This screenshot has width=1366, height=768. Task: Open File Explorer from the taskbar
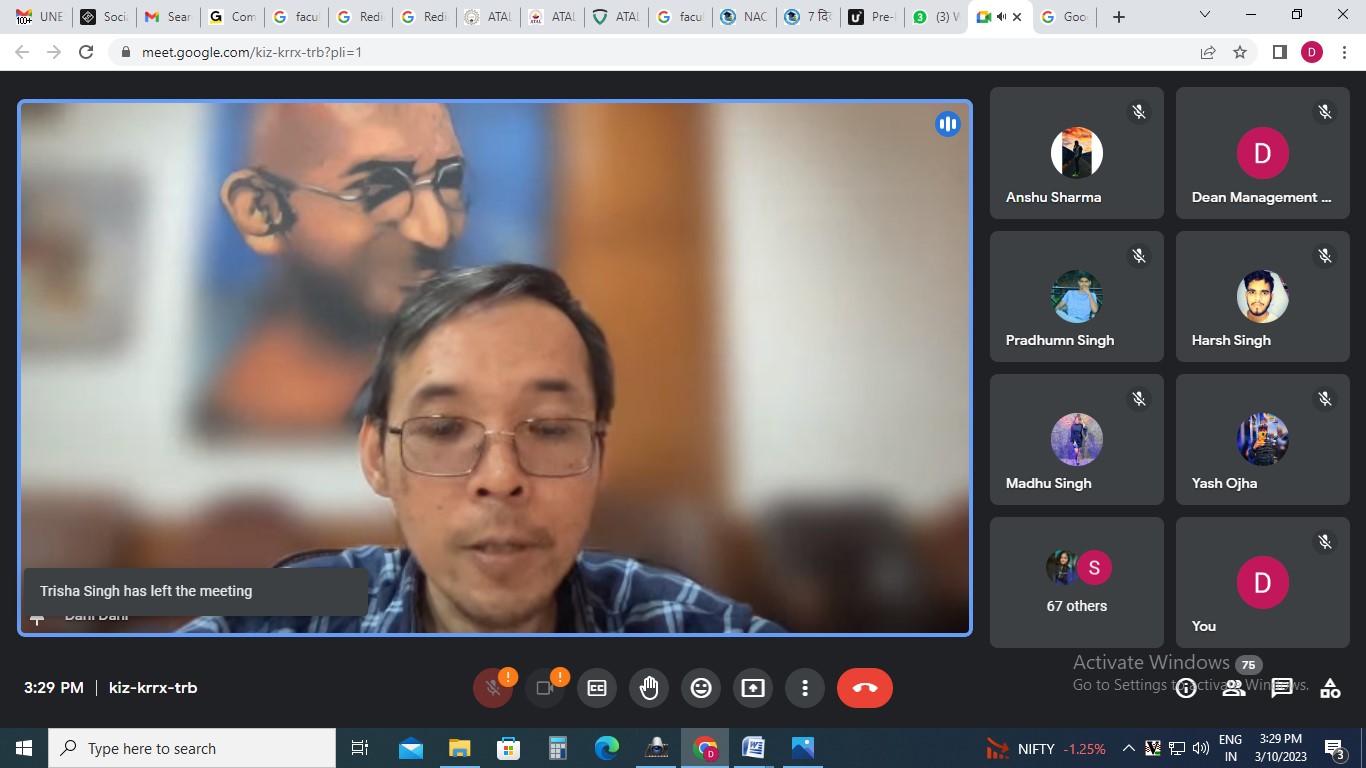point(459,748)
